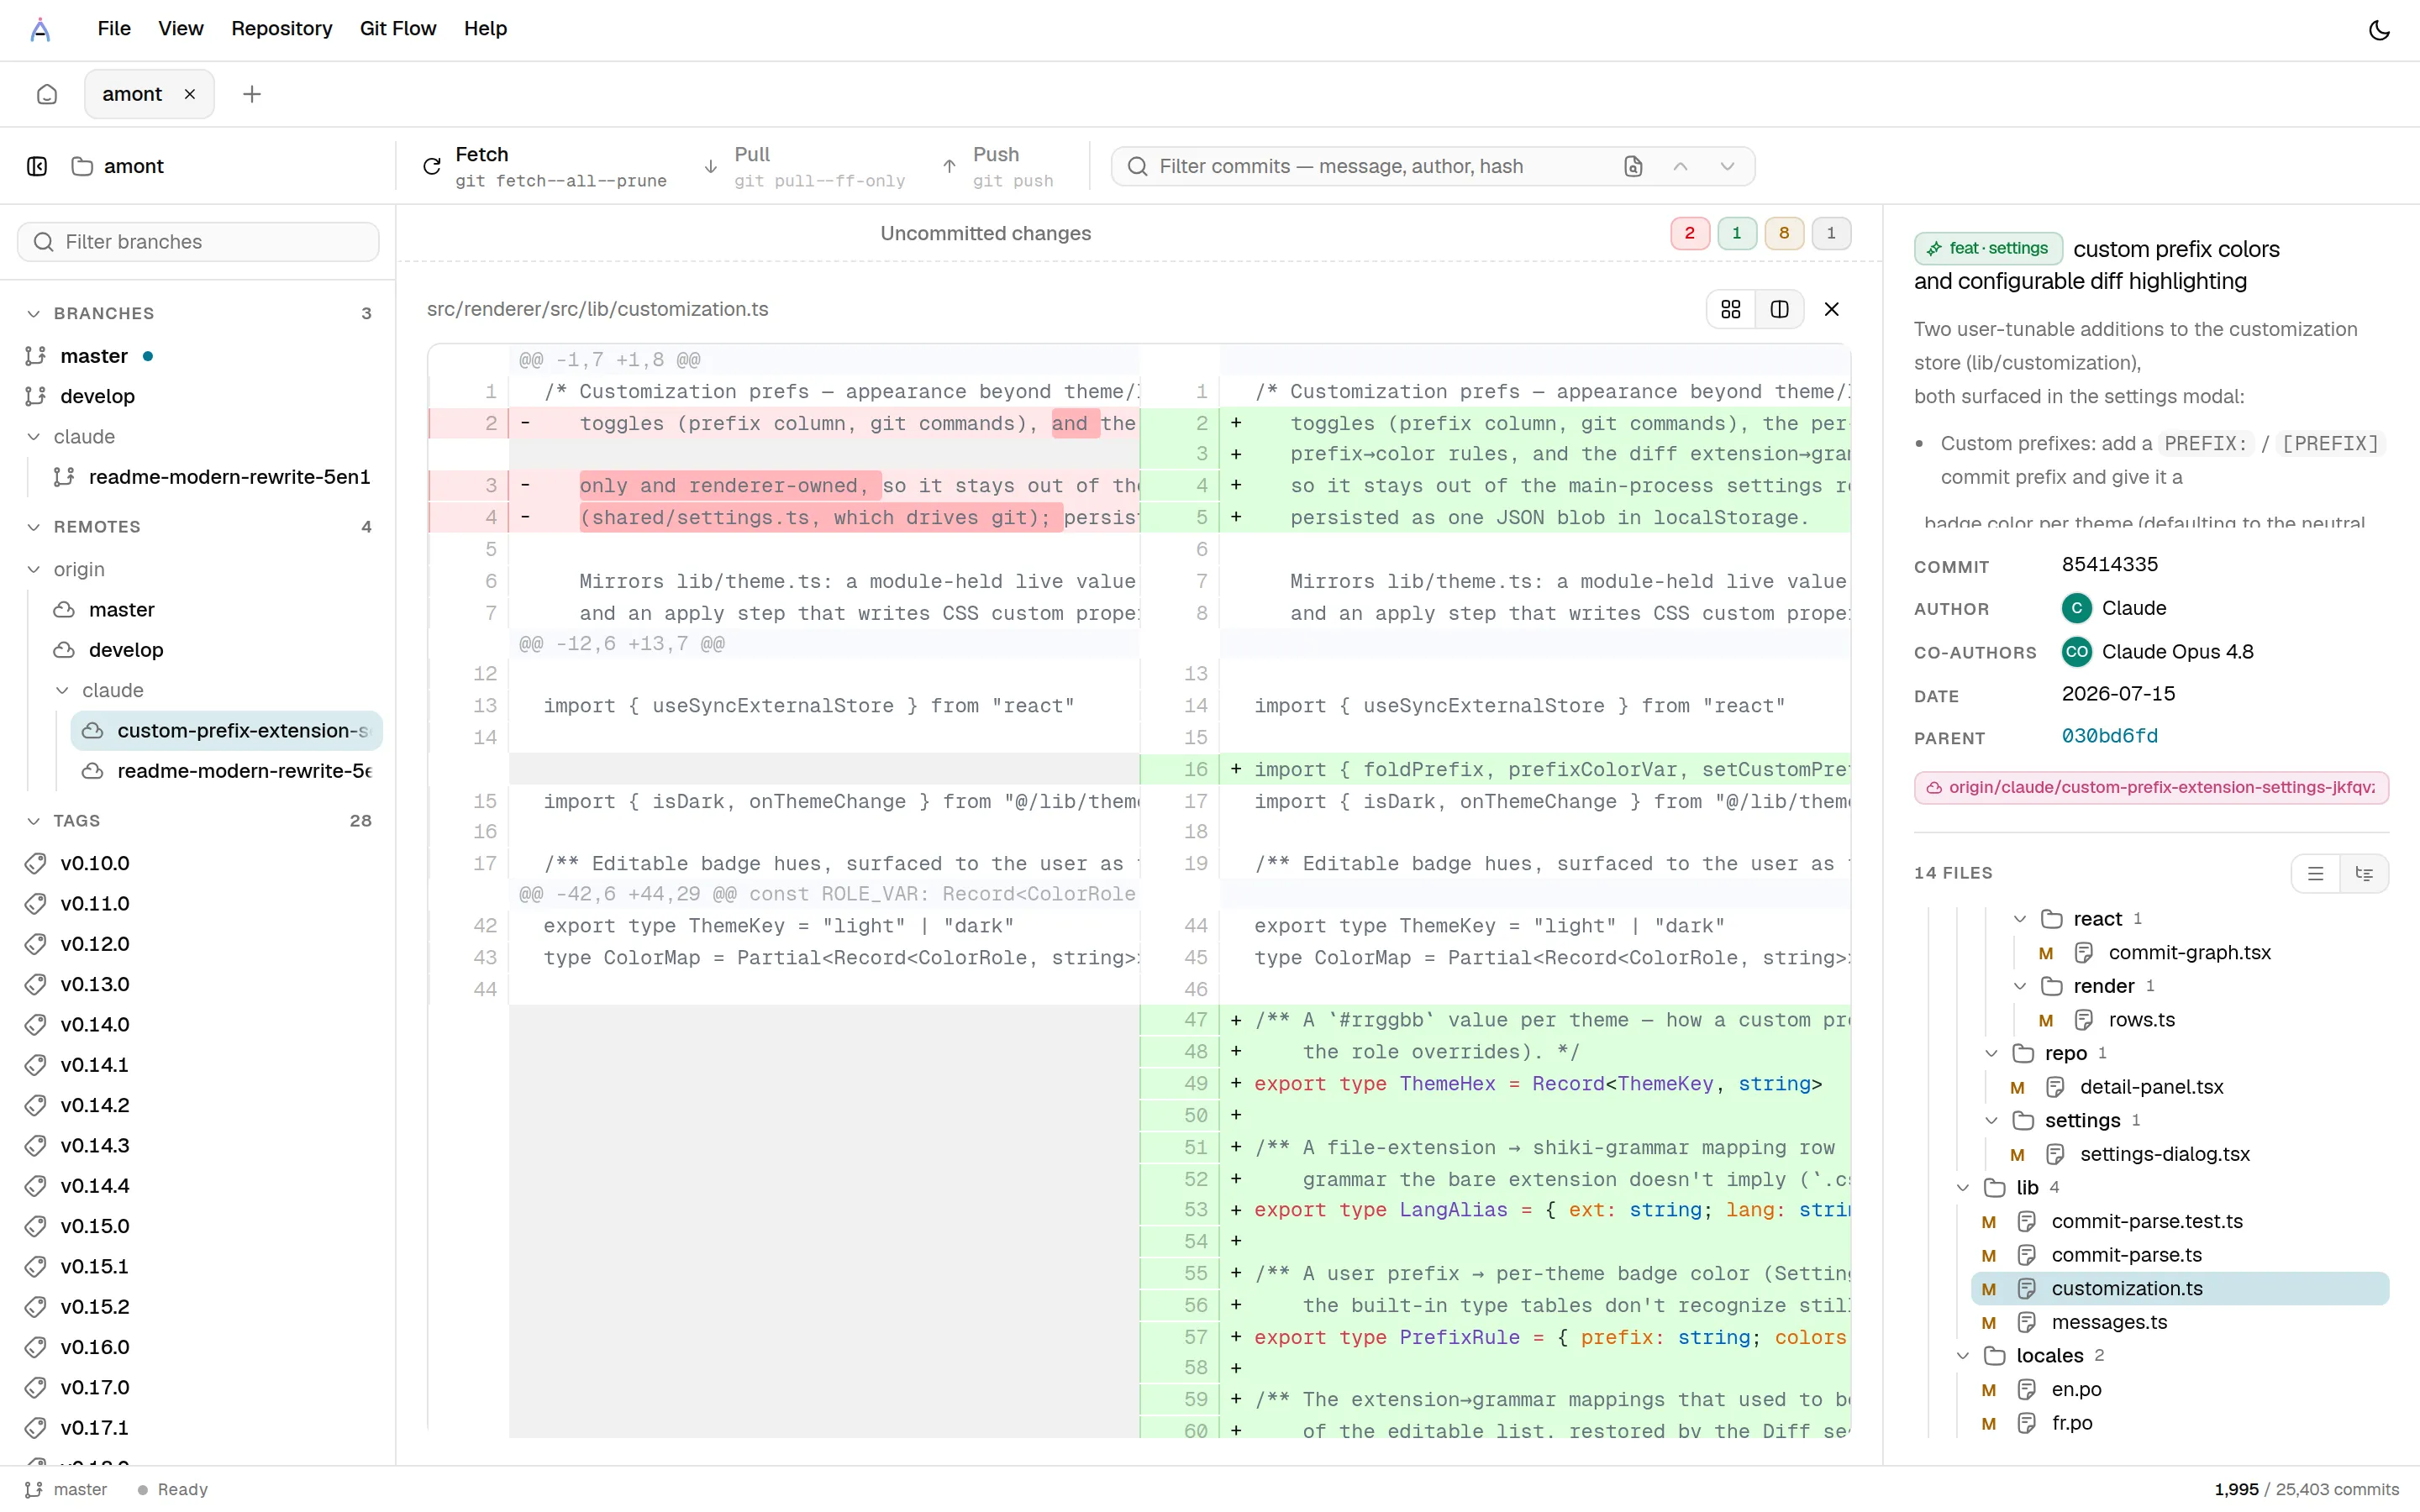
Task: Go to previous match chevron up
Action: coord(1681,166)
